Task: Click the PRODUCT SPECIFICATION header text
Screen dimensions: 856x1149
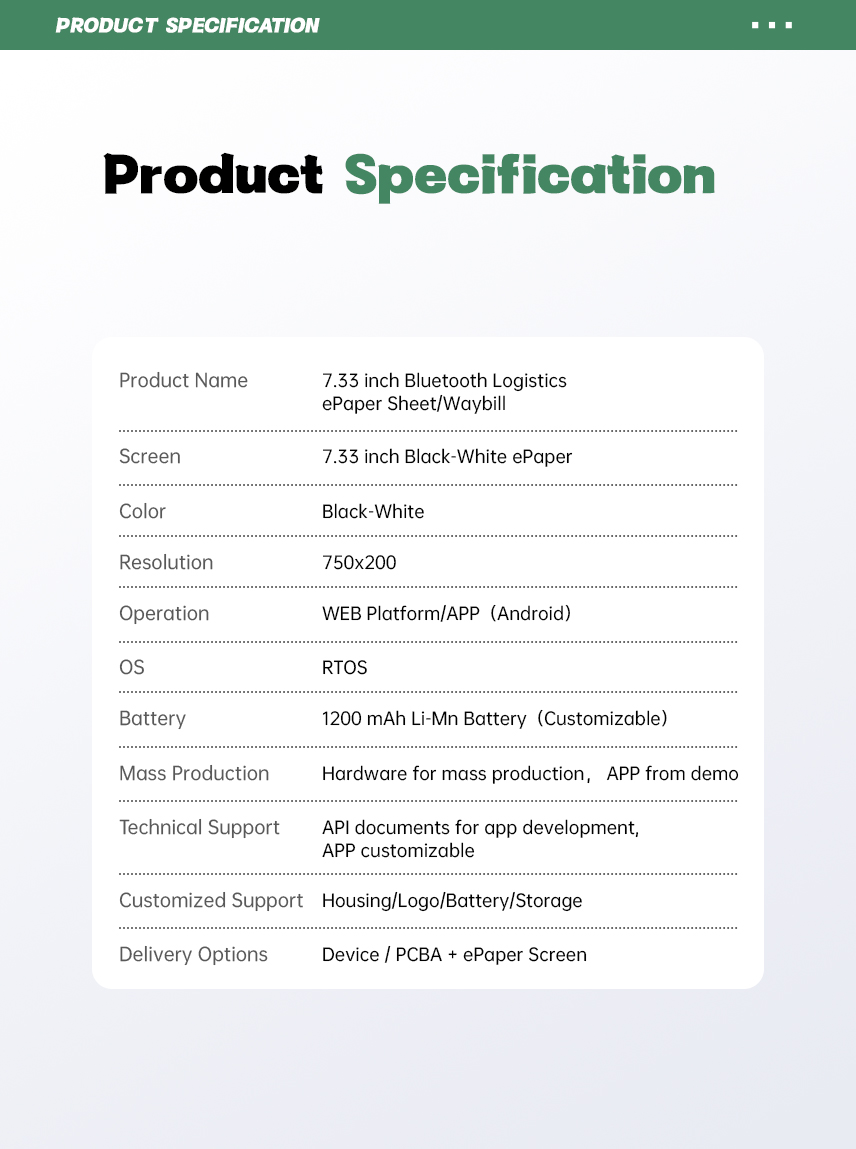Action: tap(188, 25)
